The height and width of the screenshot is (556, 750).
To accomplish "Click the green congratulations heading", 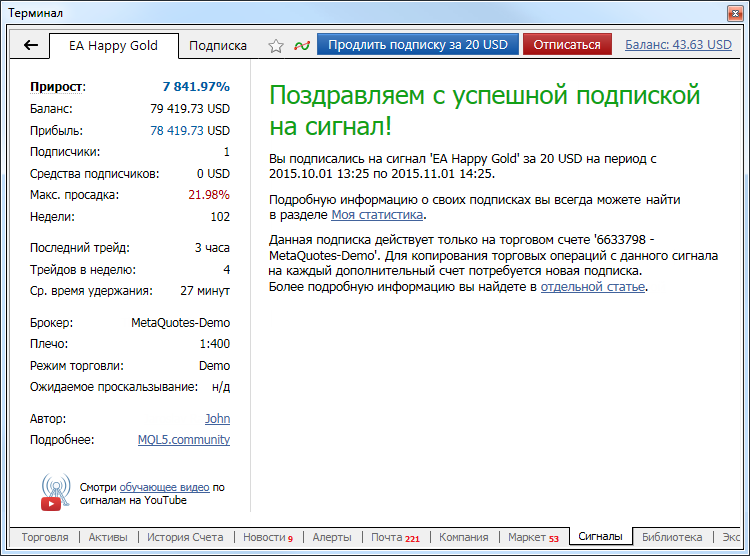I will (x=484, y=110).
